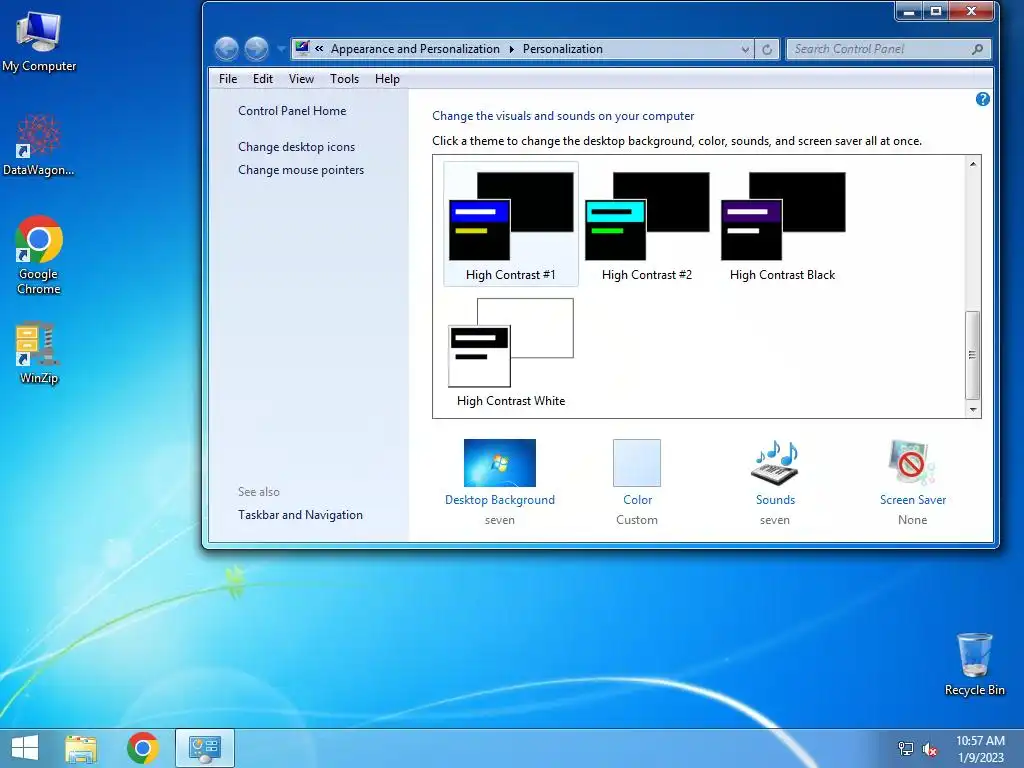
Task: Apply the High Contrast Black theme
Action: point(782,224)
